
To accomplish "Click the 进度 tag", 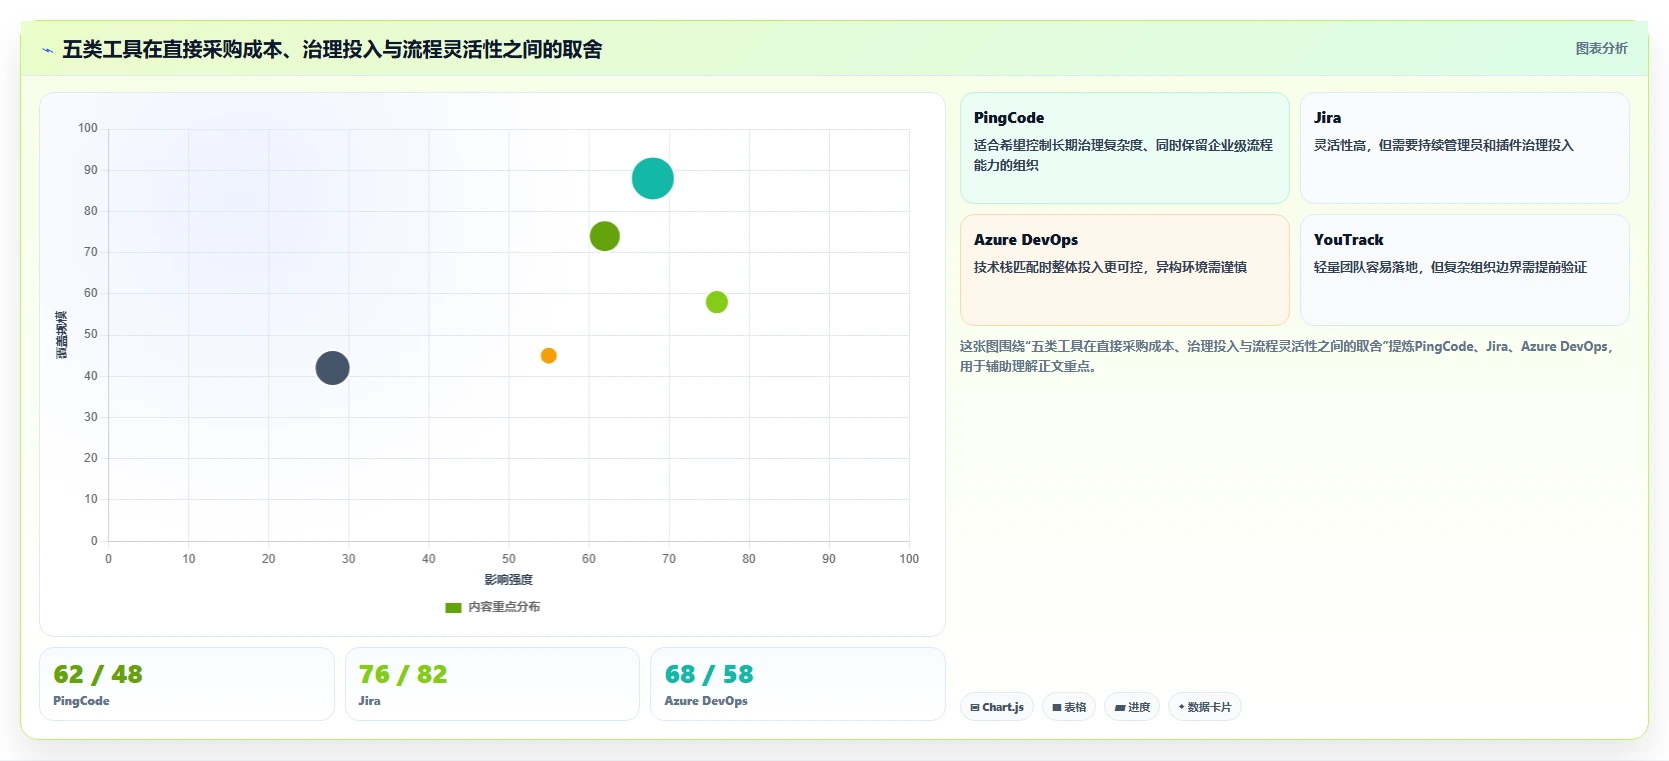I will point(1132,707).
